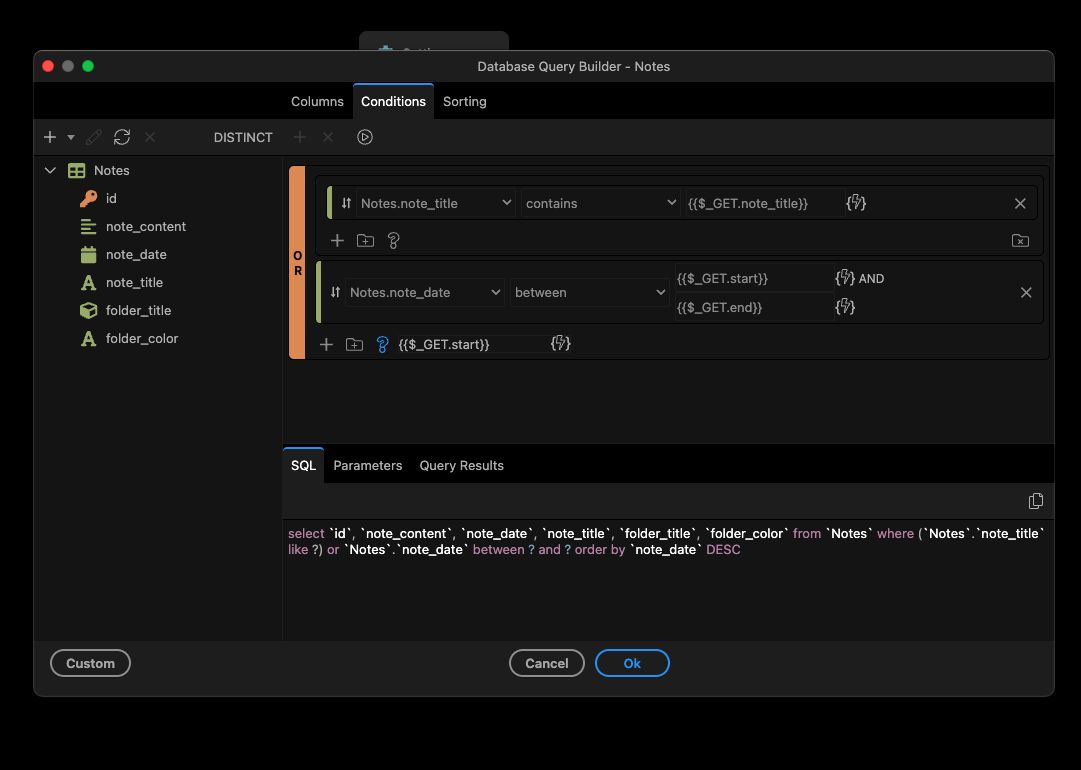Toggle the orange OR group operator bar
This screenshot has height=770, width=1081.
[x=297, y=263]
